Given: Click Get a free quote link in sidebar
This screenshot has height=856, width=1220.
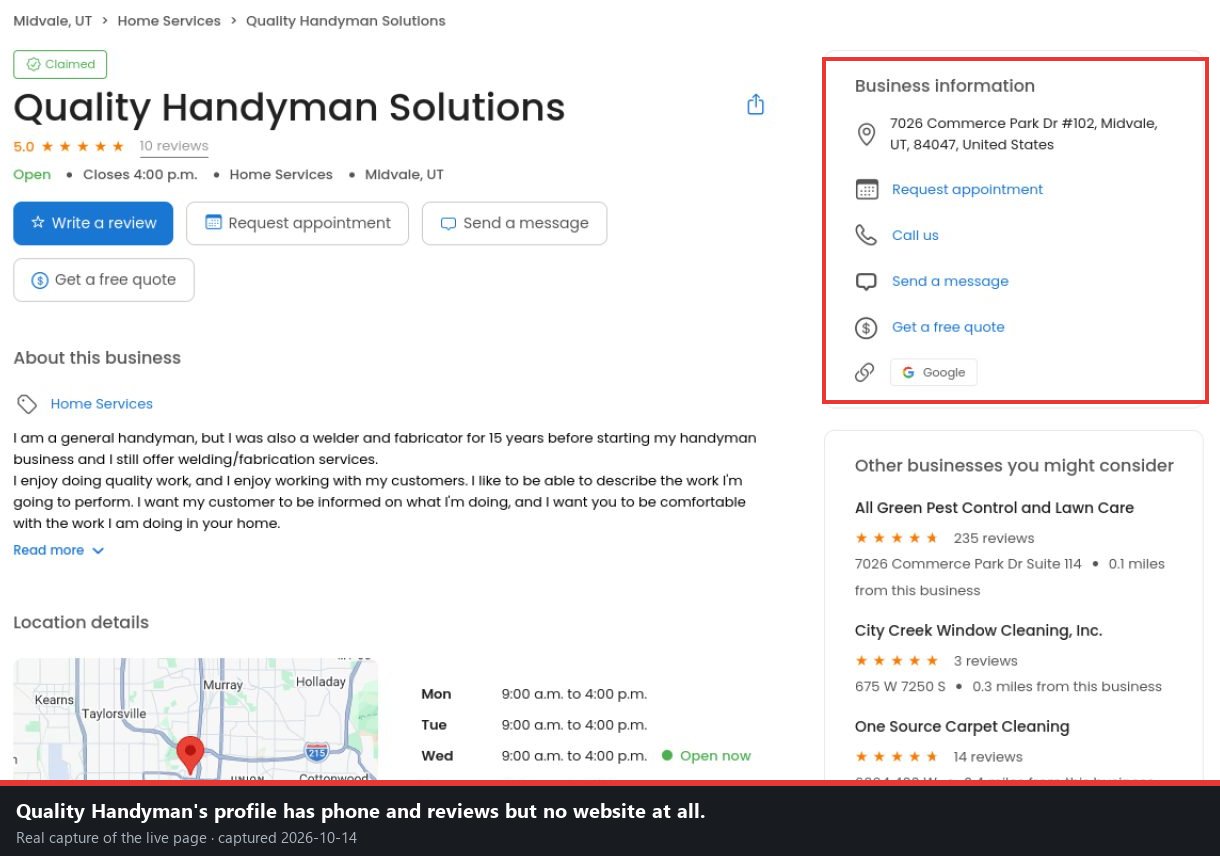Looking at the screenshot, I should (x=948, y=327).
